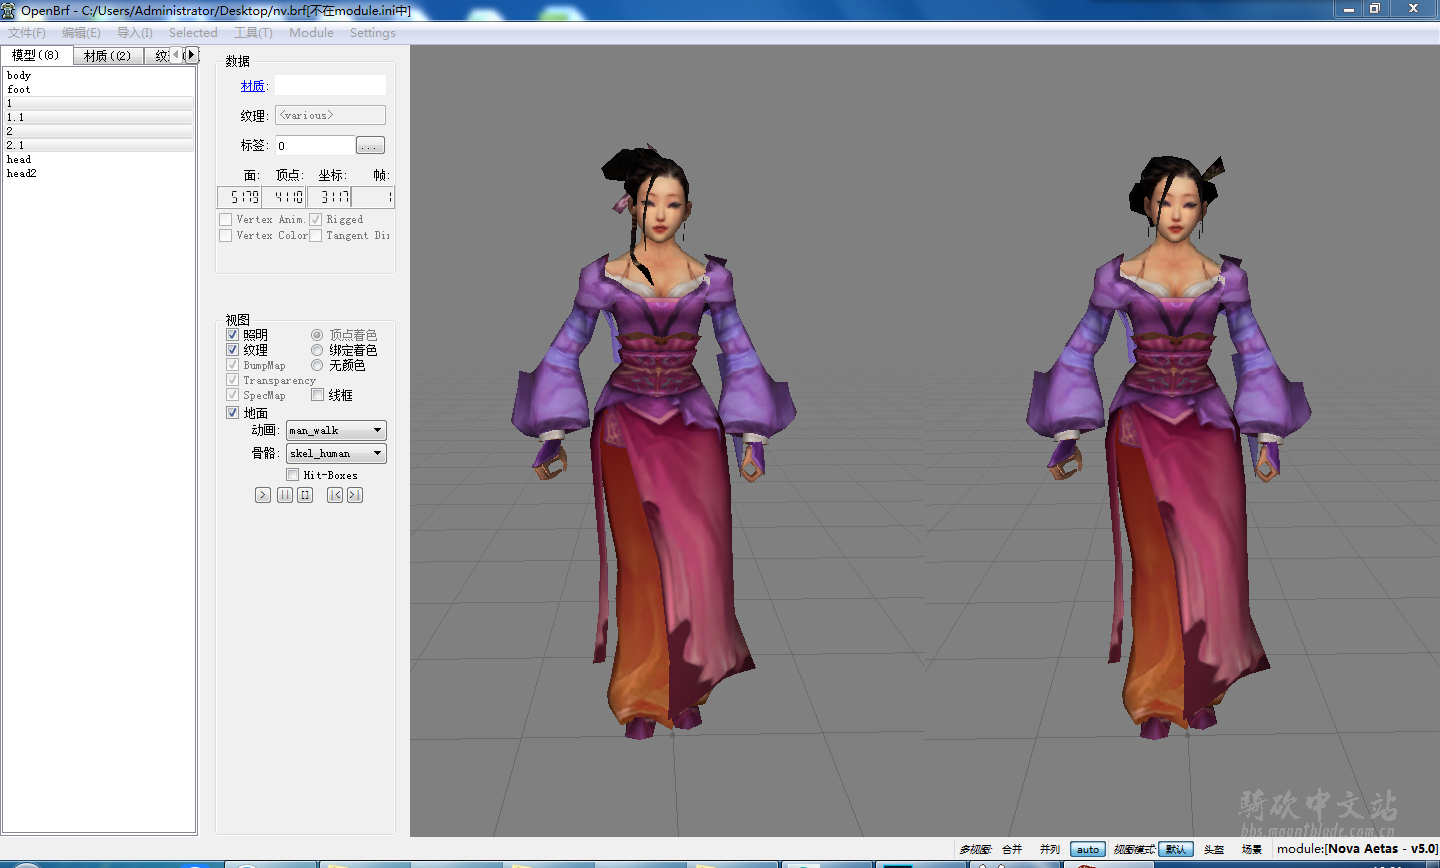Toggle the Vertex Color checkbox

tap(225, 235)
